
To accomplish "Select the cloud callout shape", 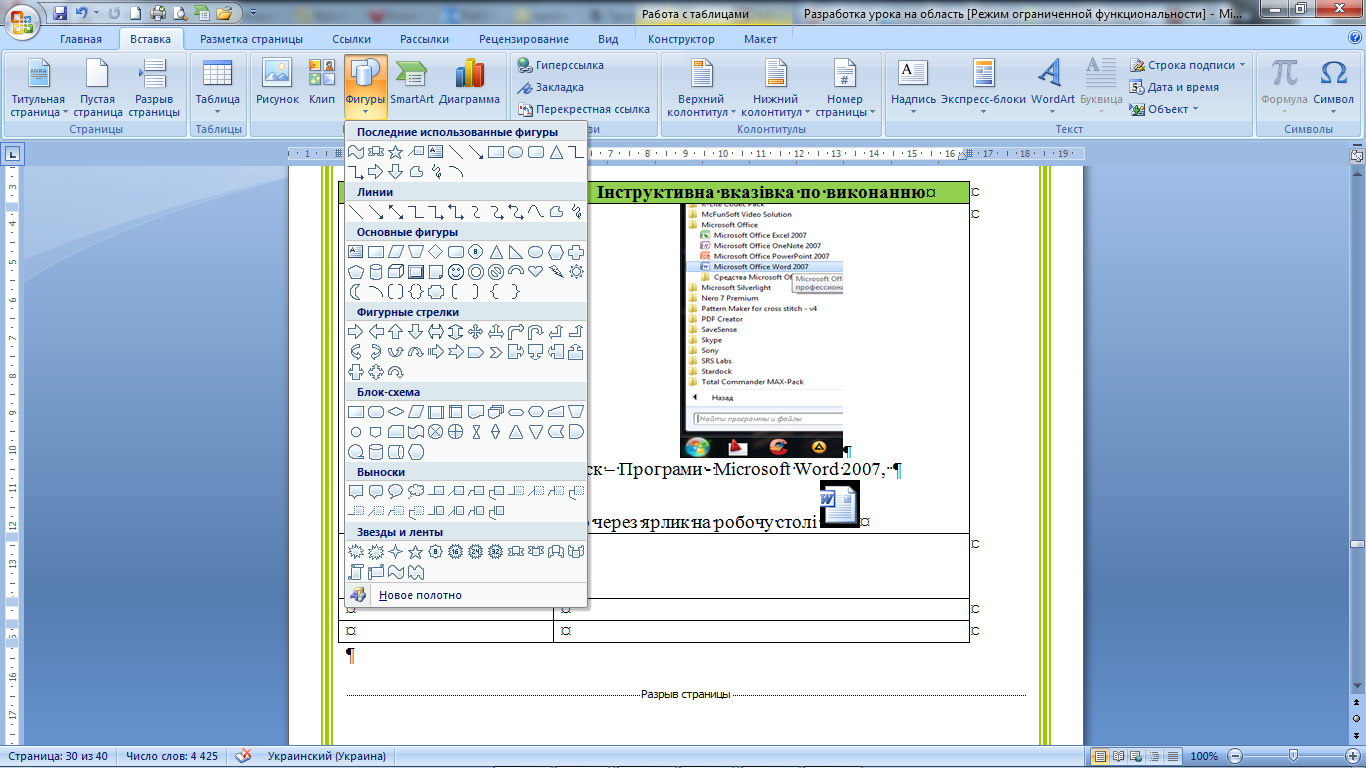I will (416, 491).
